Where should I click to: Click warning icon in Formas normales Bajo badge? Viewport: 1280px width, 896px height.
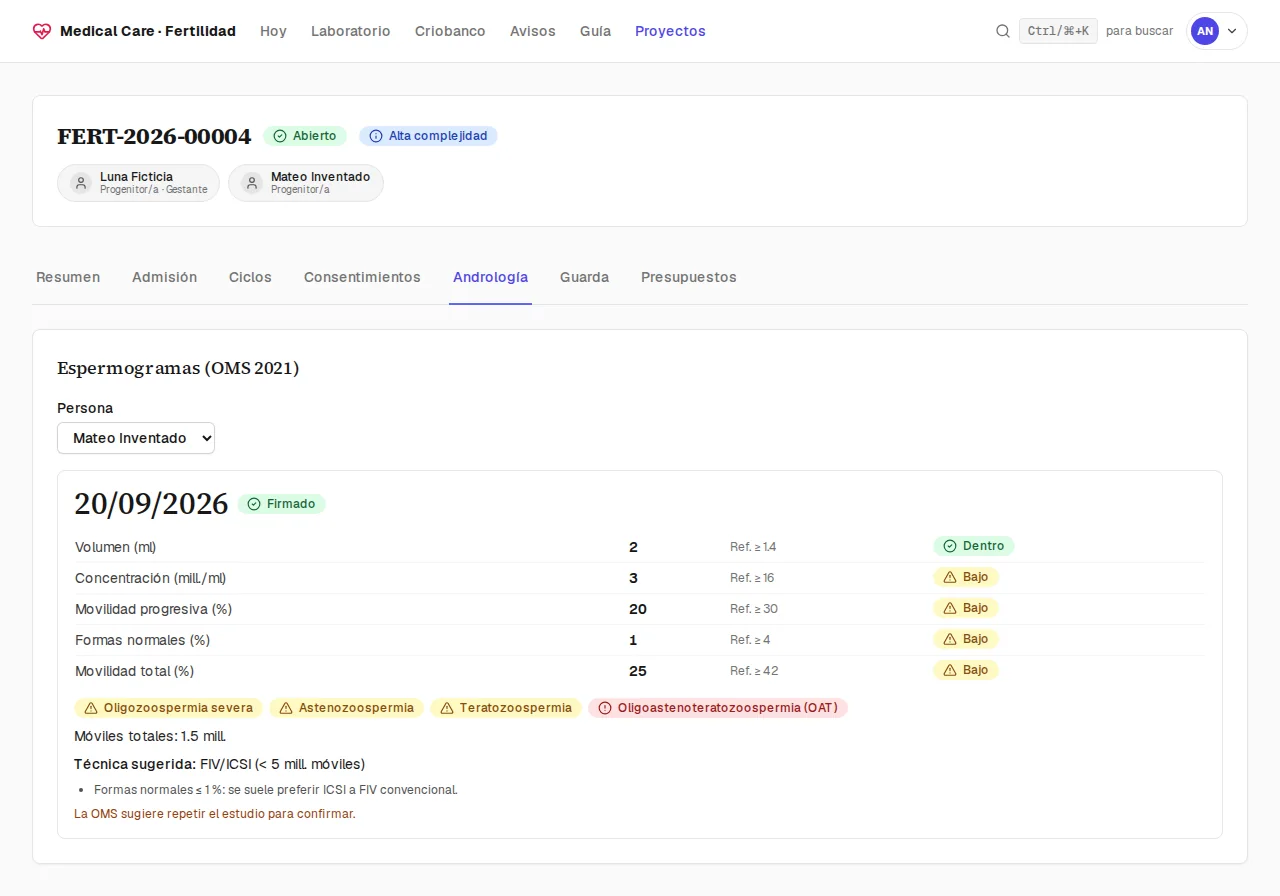pos(950,639)
